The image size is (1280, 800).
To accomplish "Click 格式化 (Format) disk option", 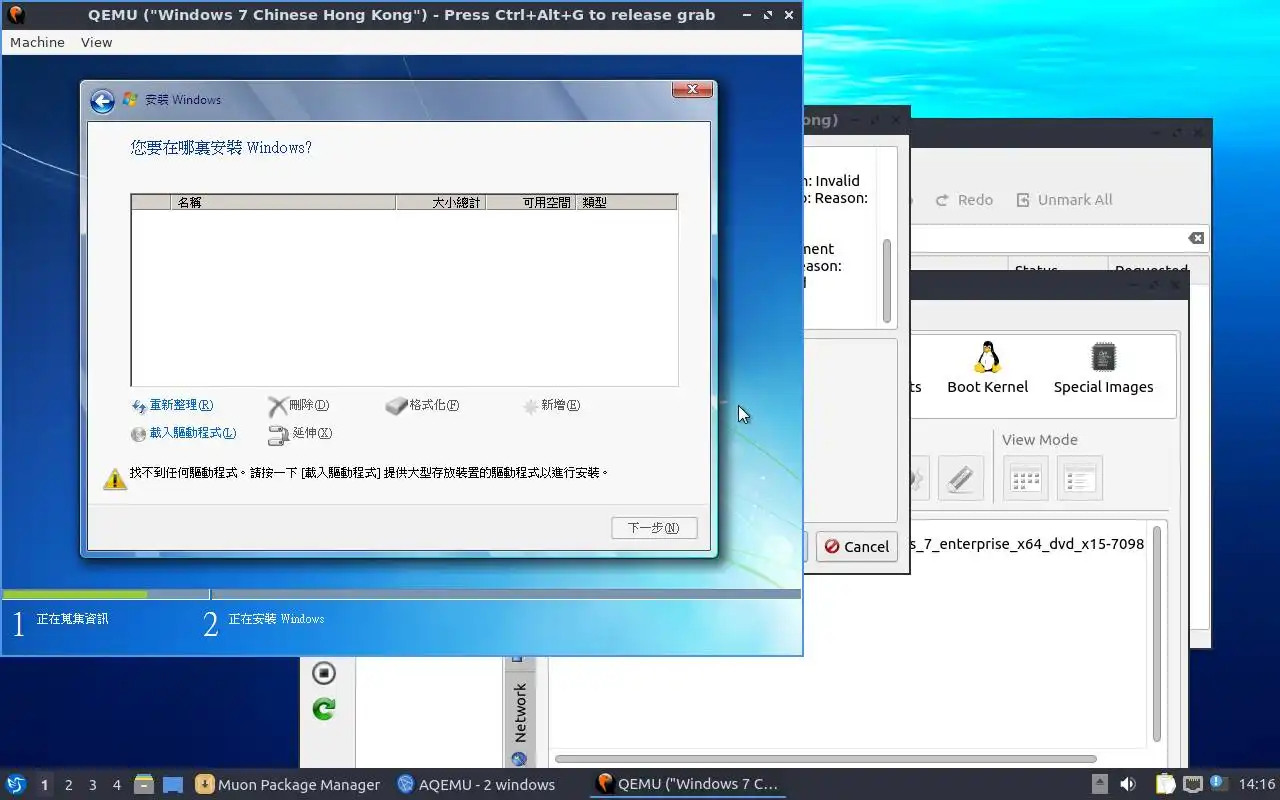I will [x=422, y=406].
